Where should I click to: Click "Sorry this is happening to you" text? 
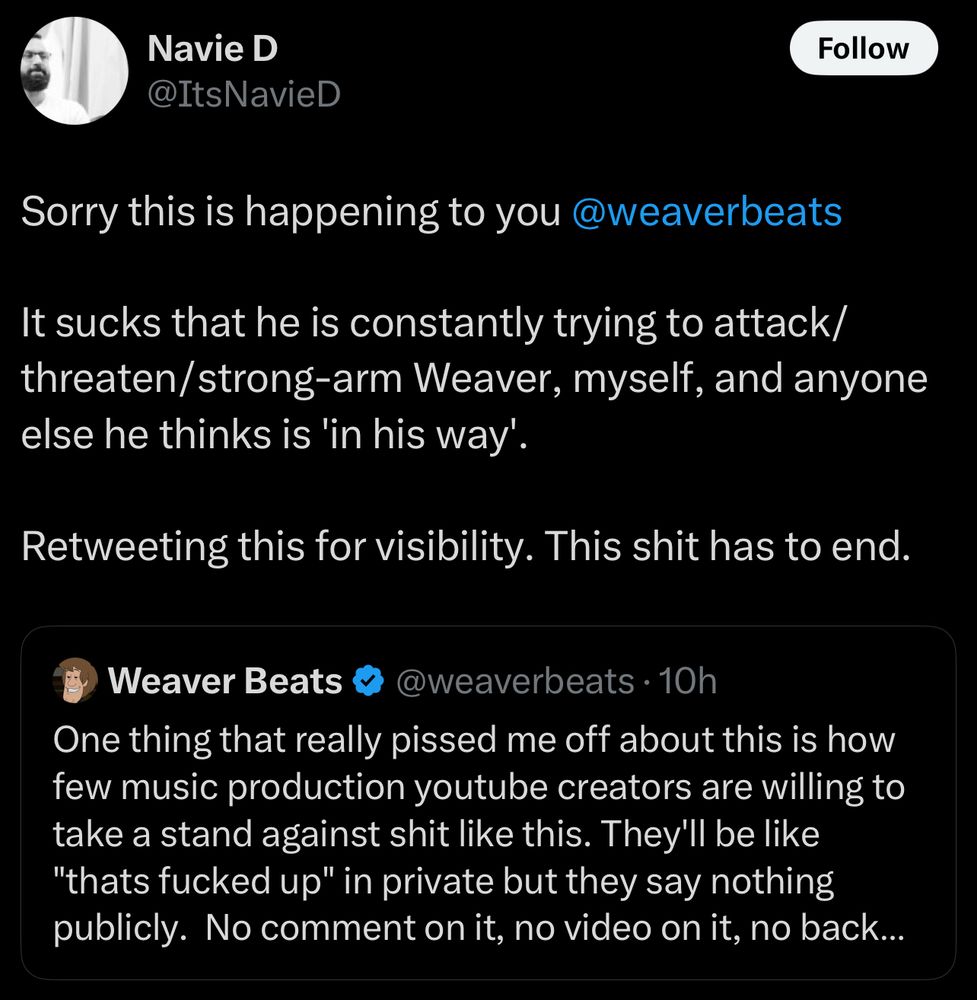tap(291, 212)
